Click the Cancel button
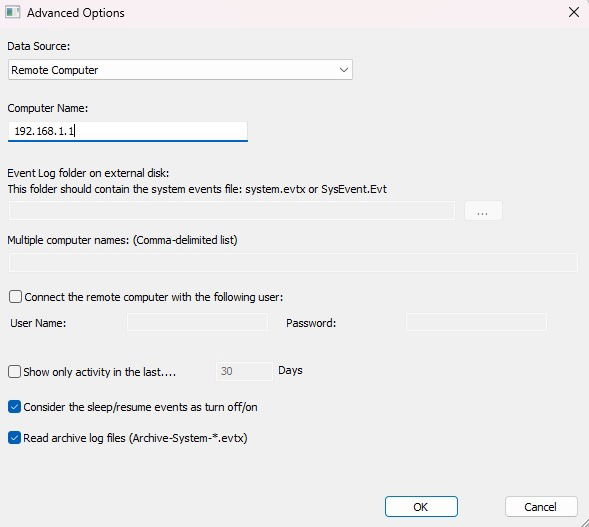This screenshot has height=527, width=589. click(541, 507)
